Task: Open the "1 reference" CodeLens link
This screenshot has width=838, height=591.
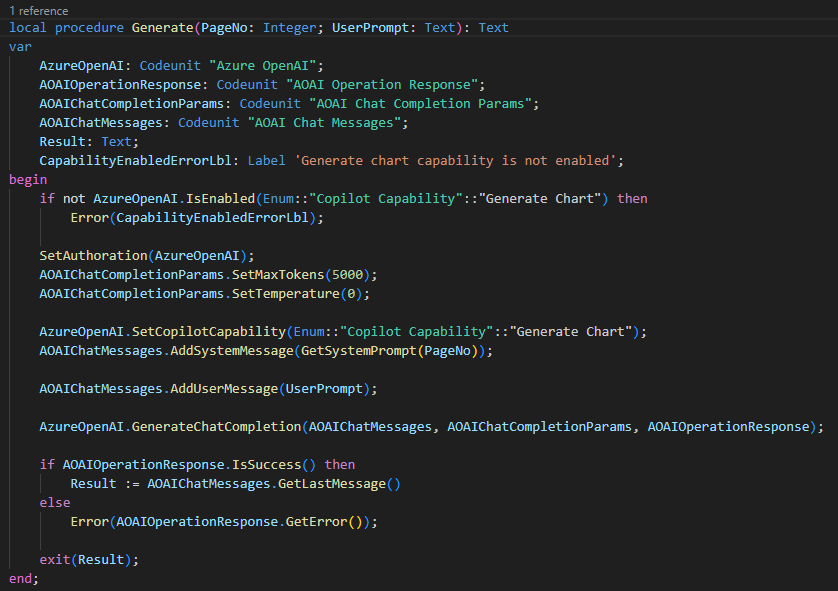Action: click(x=38, y=11)
